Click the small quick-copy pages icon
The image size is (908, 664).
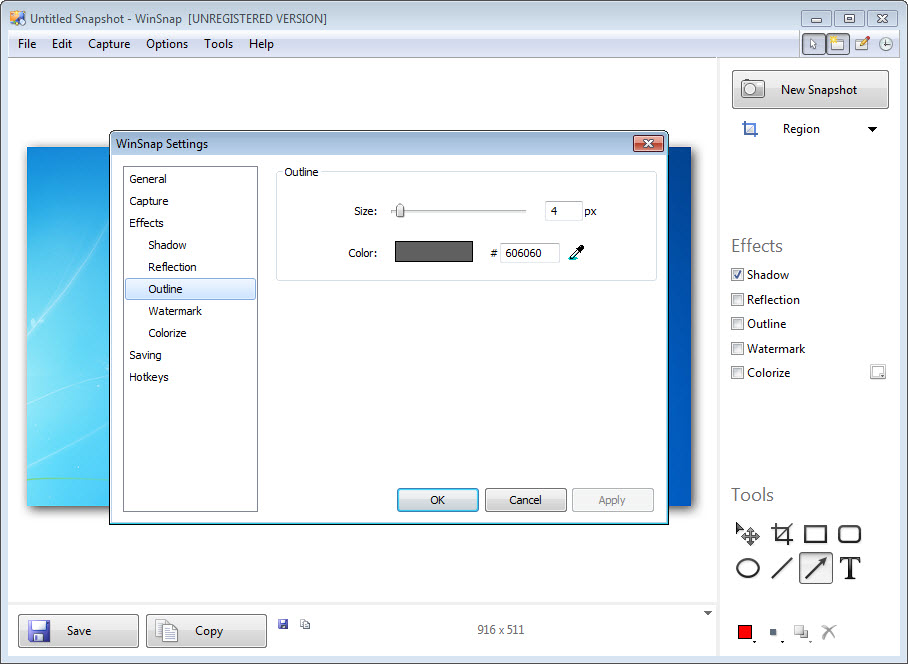click(305, 624)
